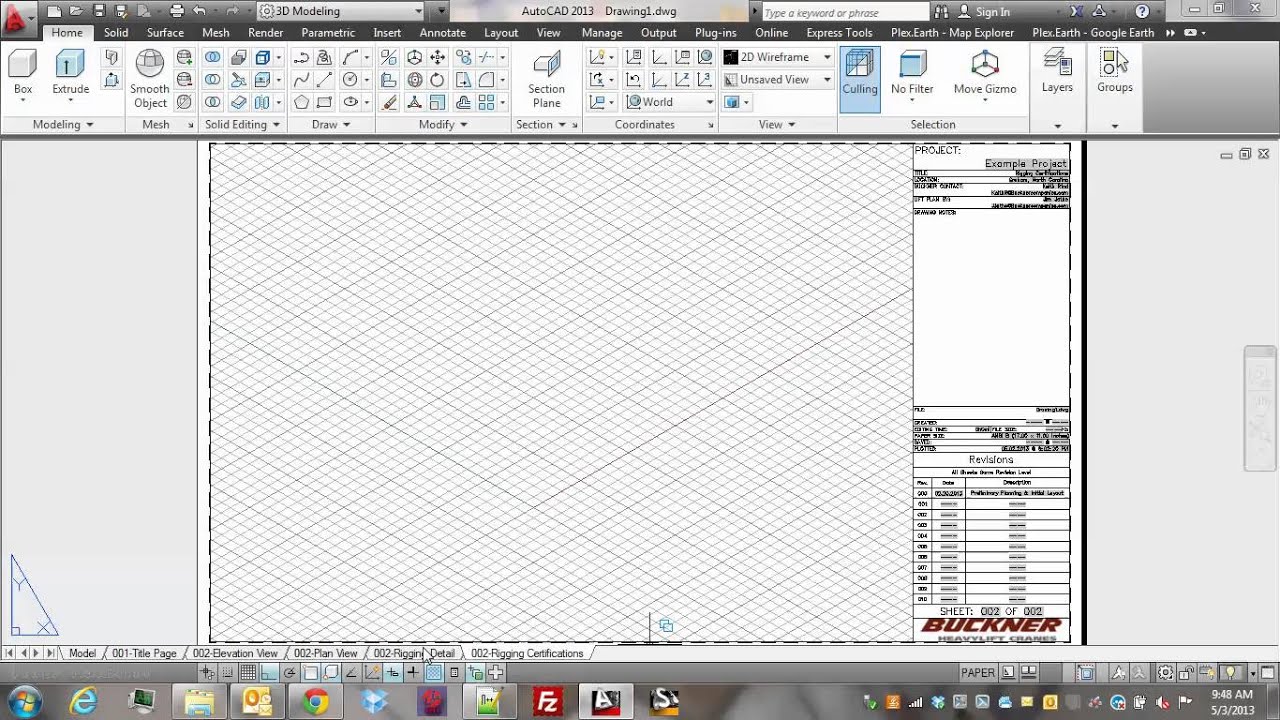Viewport: 1280px width, 720px height.
Task: Toggle Ortho Mode in status bar
Action: pyautogui.click(x=268, y=673)
